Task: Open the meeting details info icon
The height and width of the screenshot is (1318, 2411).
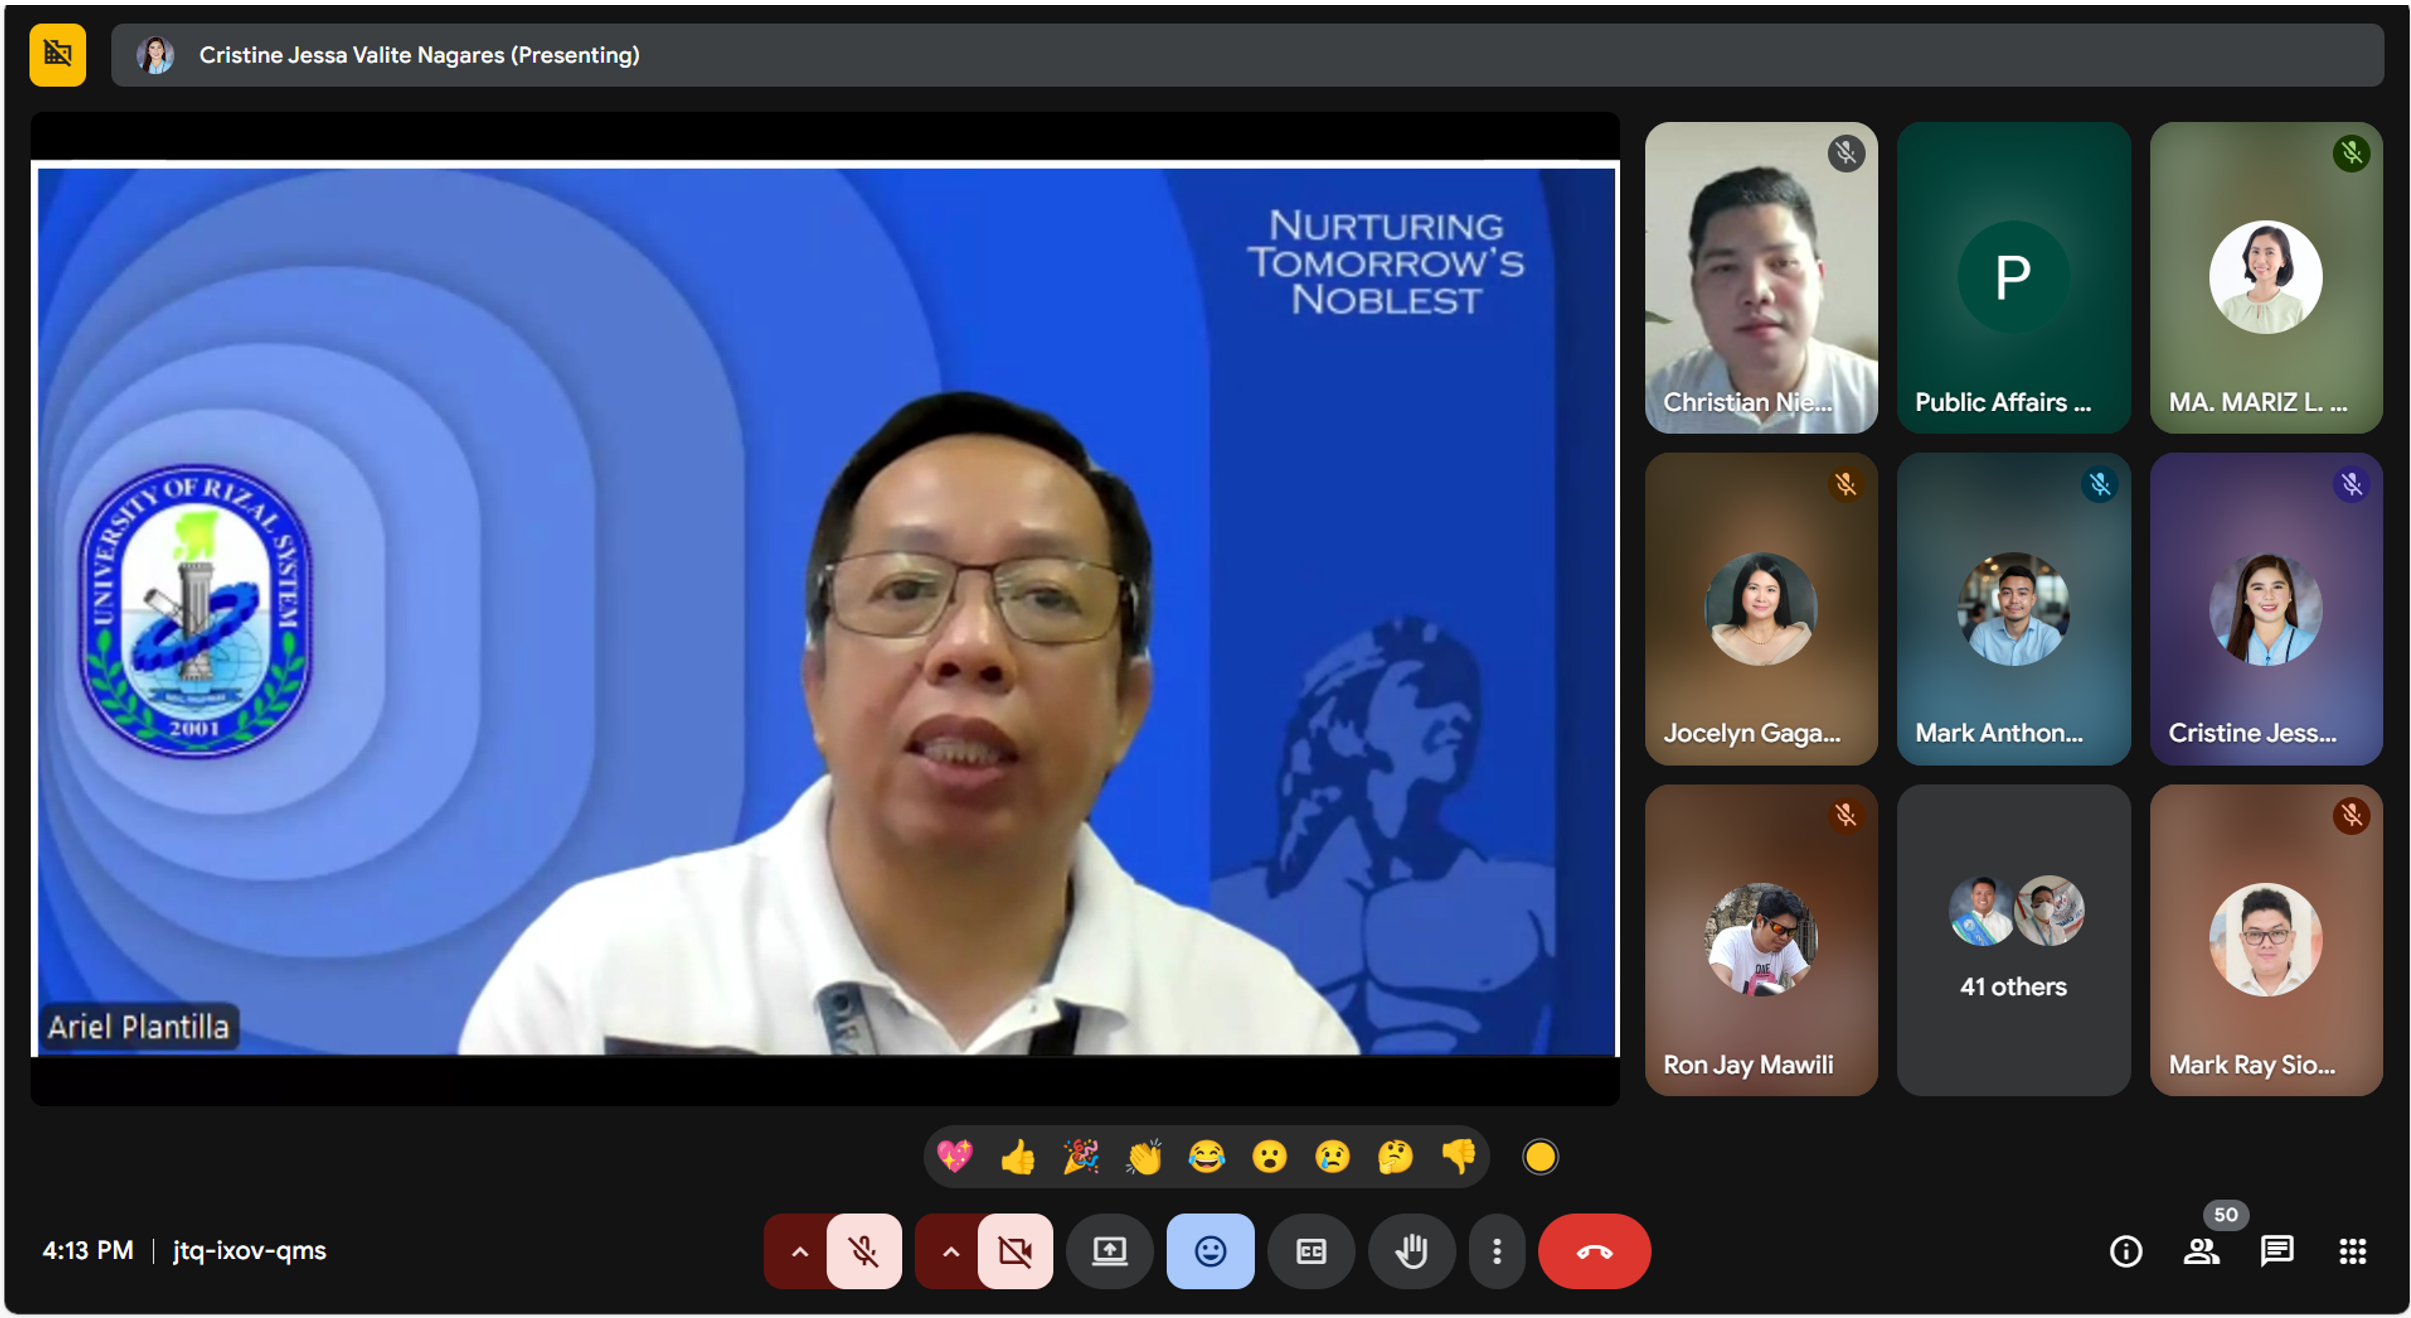Action: tap(2125, 1251)
